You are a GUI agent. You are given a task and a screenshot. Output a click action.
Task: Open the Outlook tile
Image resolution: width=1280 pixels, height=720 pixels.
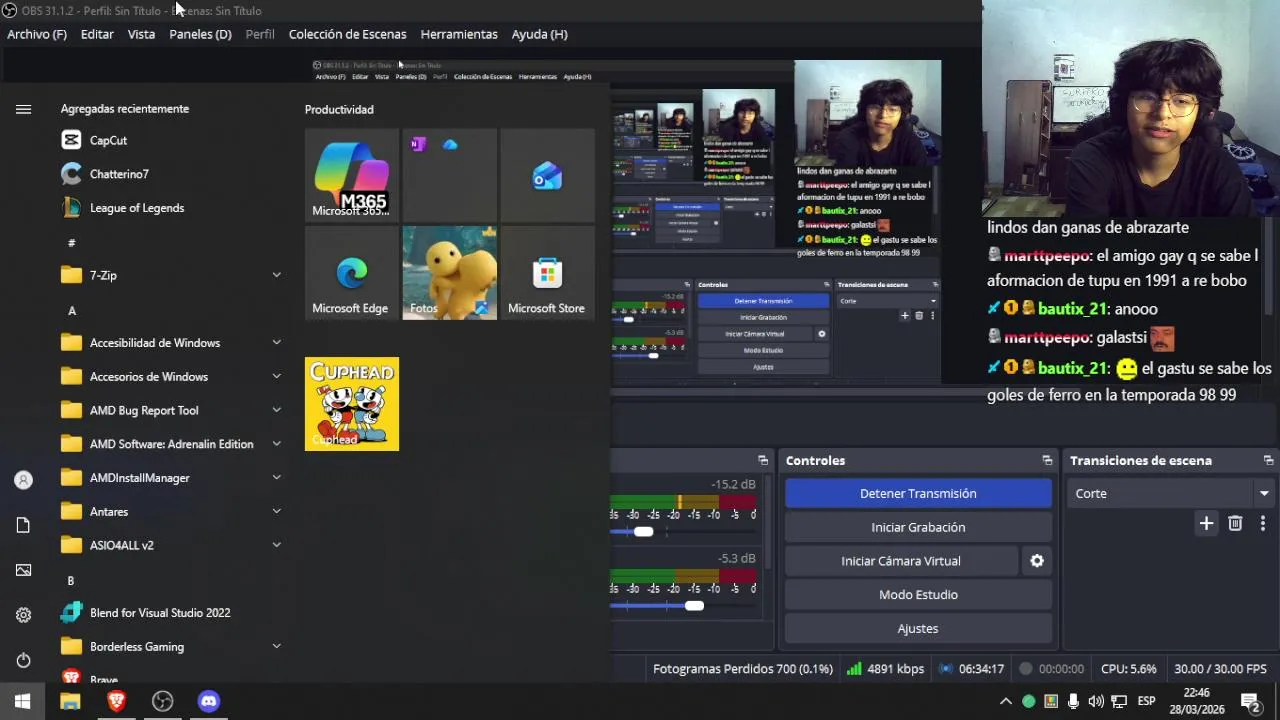547,175
